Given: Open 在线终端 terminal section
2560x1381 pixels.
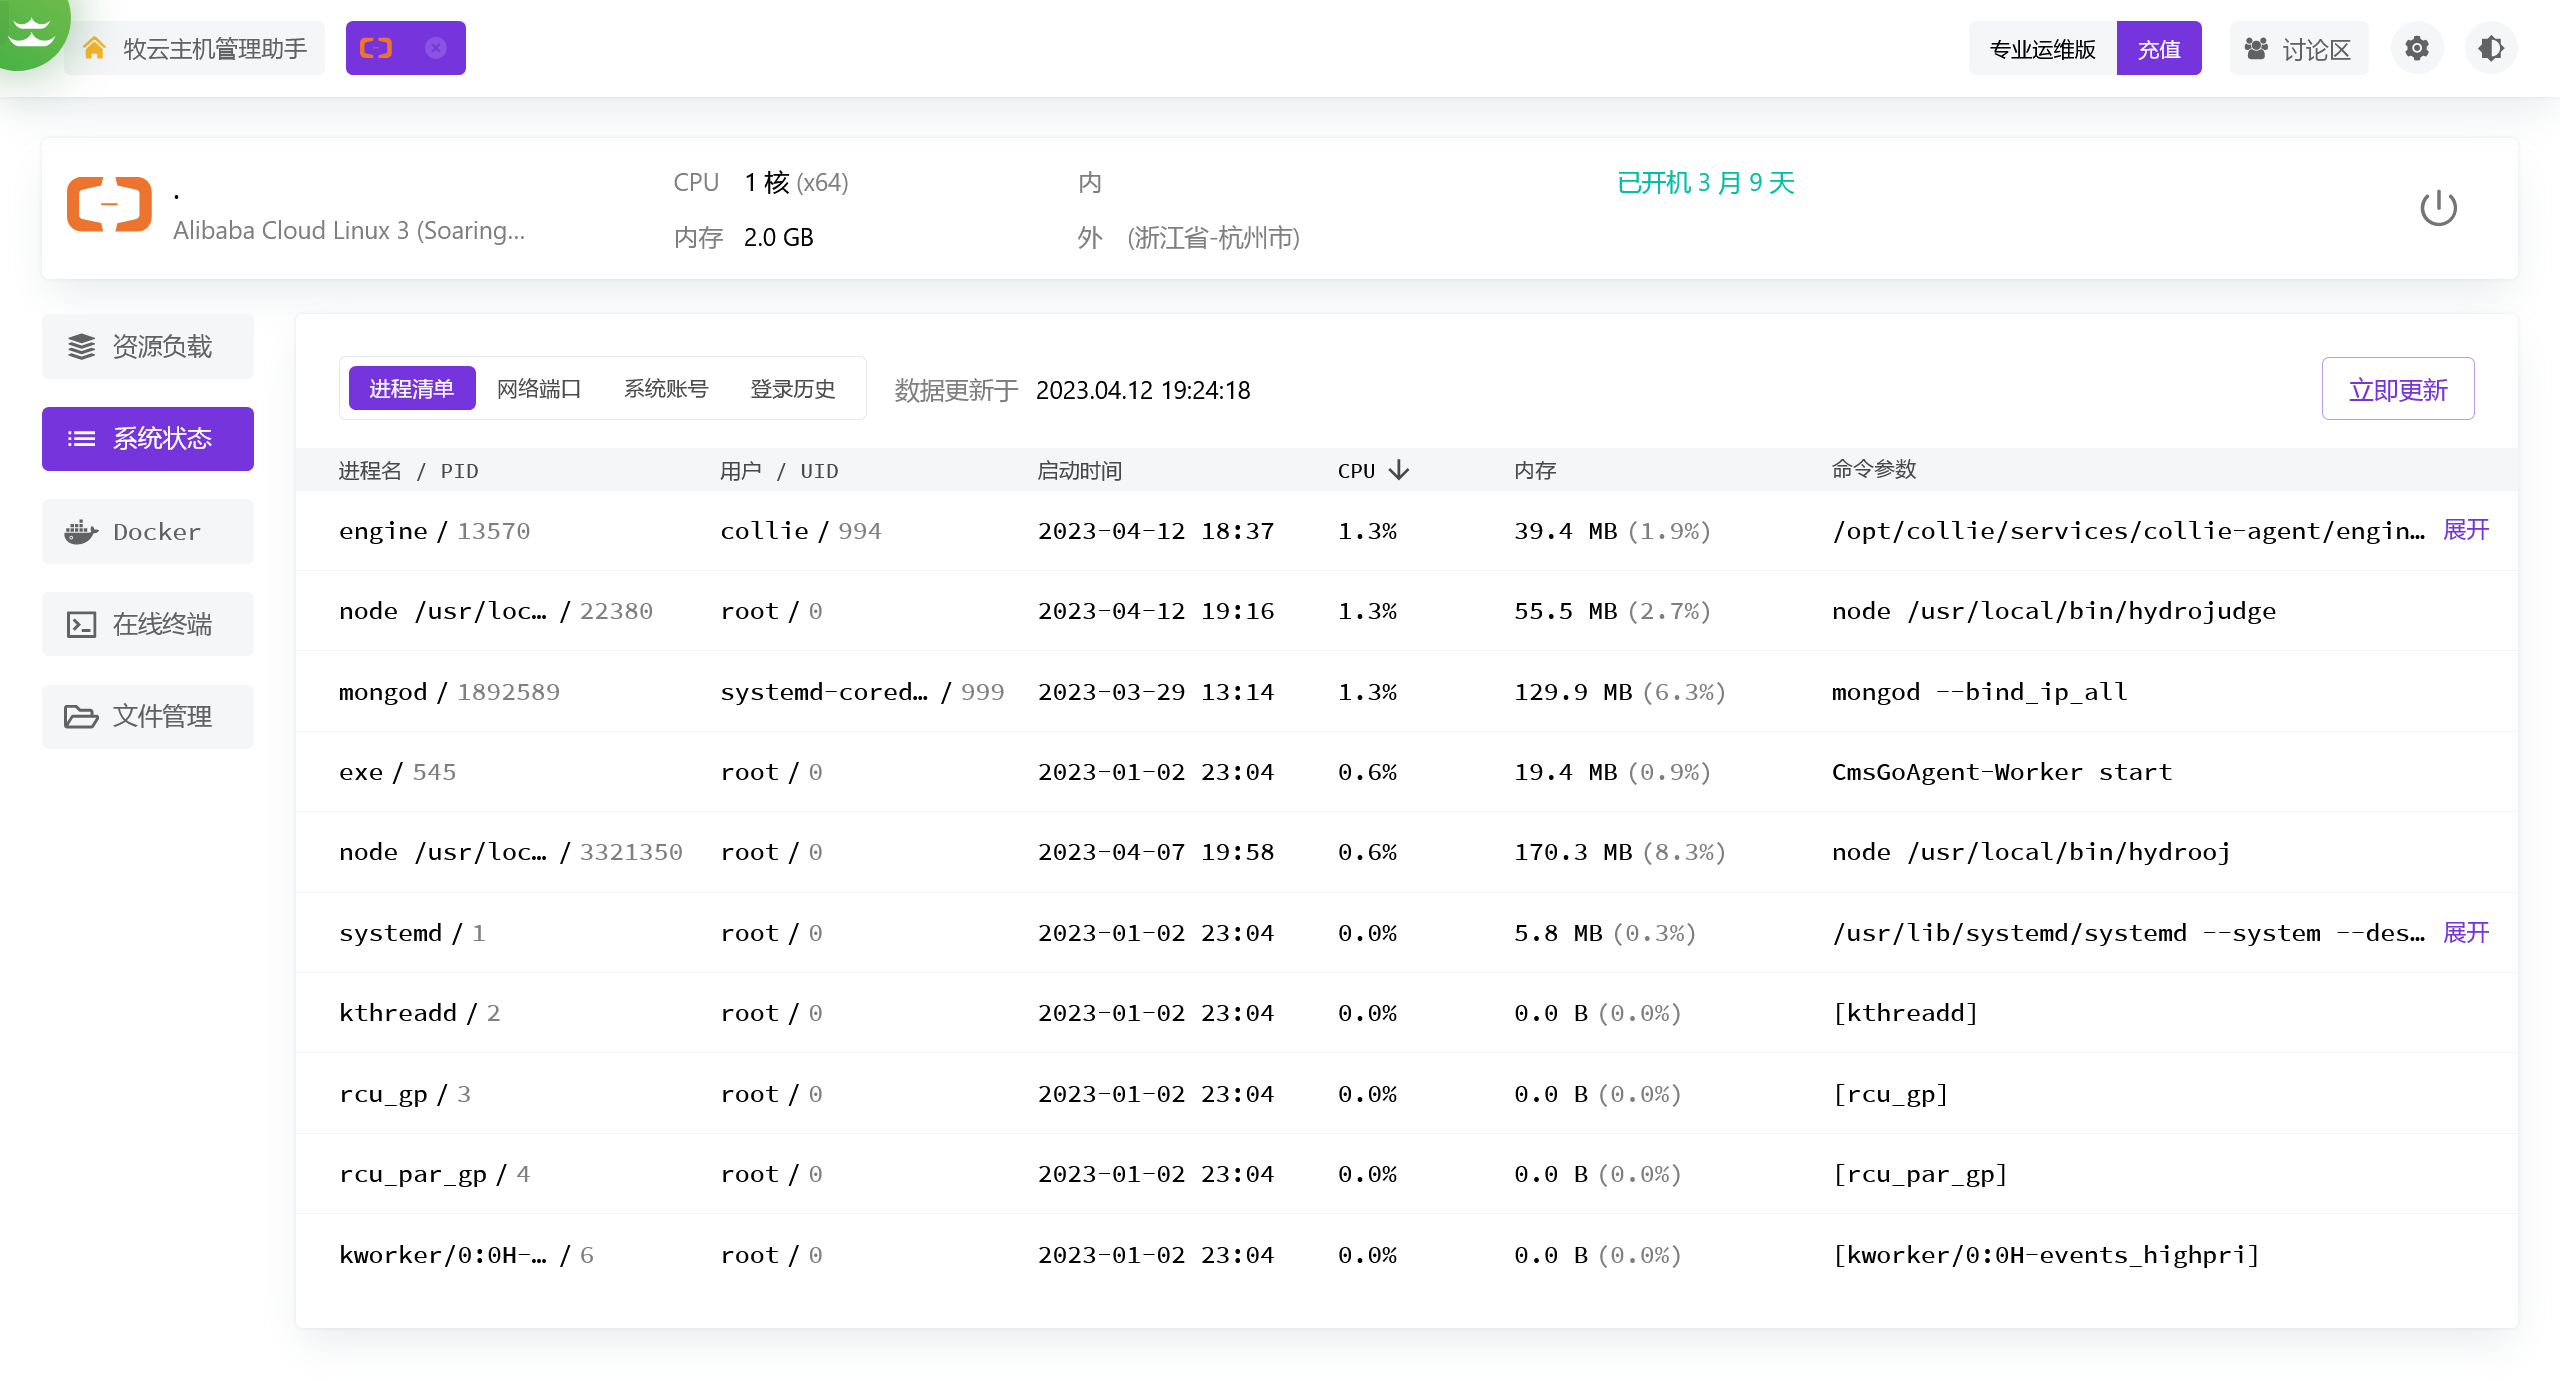Looking at the screenshot, I should point(148,624).
